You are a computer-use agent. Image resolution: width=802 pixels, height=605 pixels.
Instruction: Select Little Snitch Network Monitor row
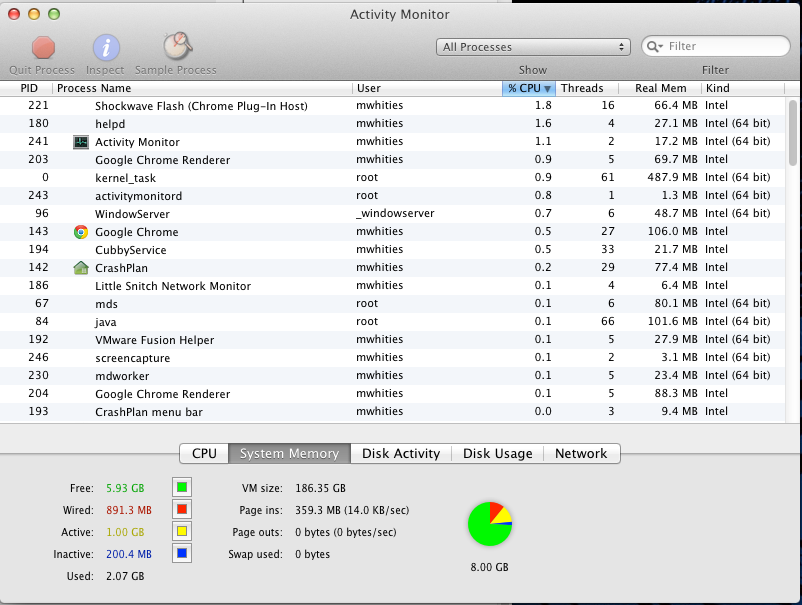point(392,286)
